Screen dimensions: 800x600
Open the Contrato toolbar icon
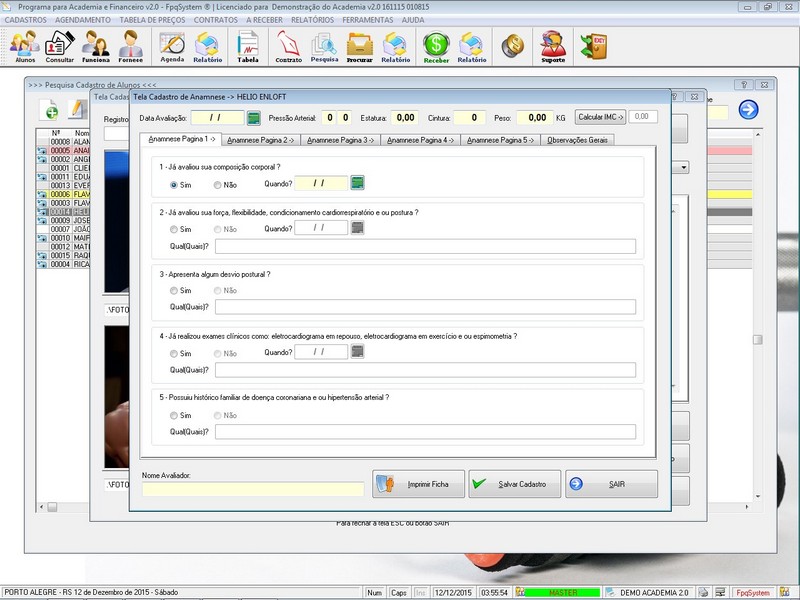[289, 46]
